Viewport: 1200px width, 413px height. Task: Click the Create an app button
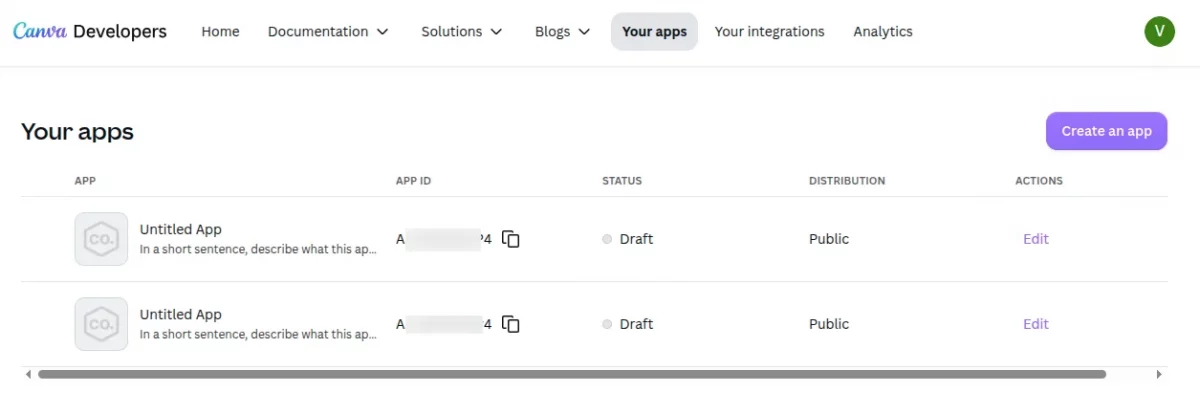tap(1107, 131)
